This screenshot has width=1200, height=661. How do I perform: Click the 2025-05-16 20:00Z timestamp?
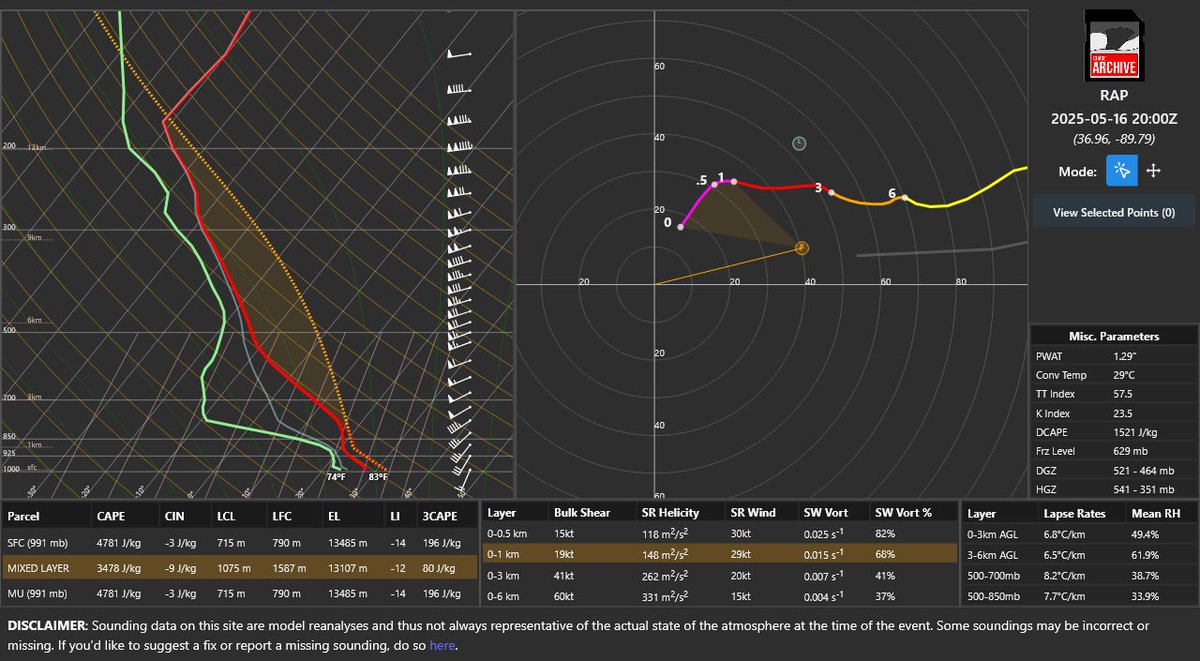click(x=1113, y=118)
